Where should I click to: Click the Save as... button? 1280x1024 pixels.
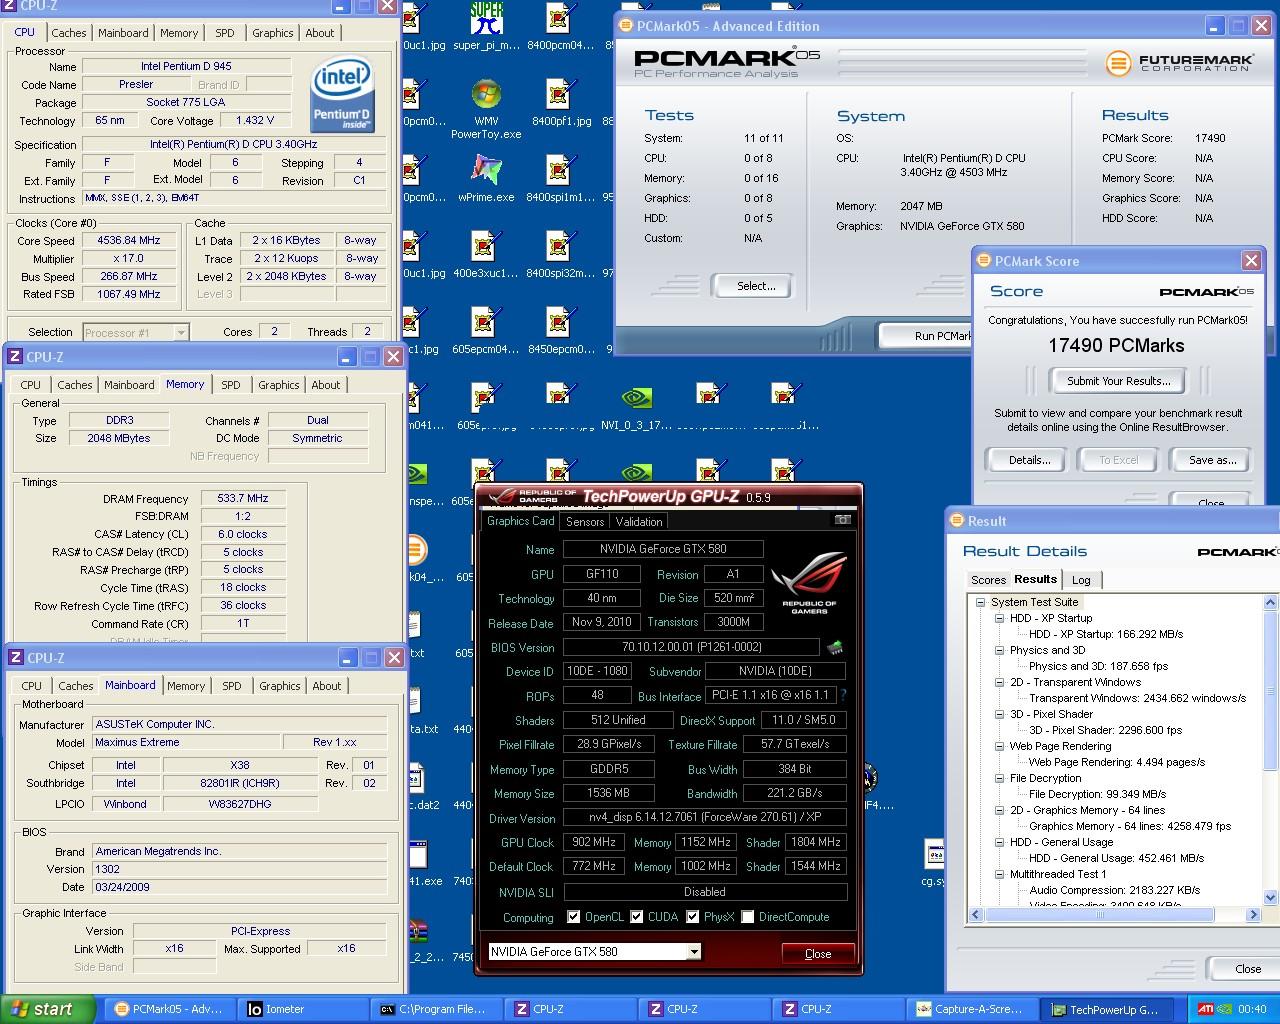[x=1212, y=460]
